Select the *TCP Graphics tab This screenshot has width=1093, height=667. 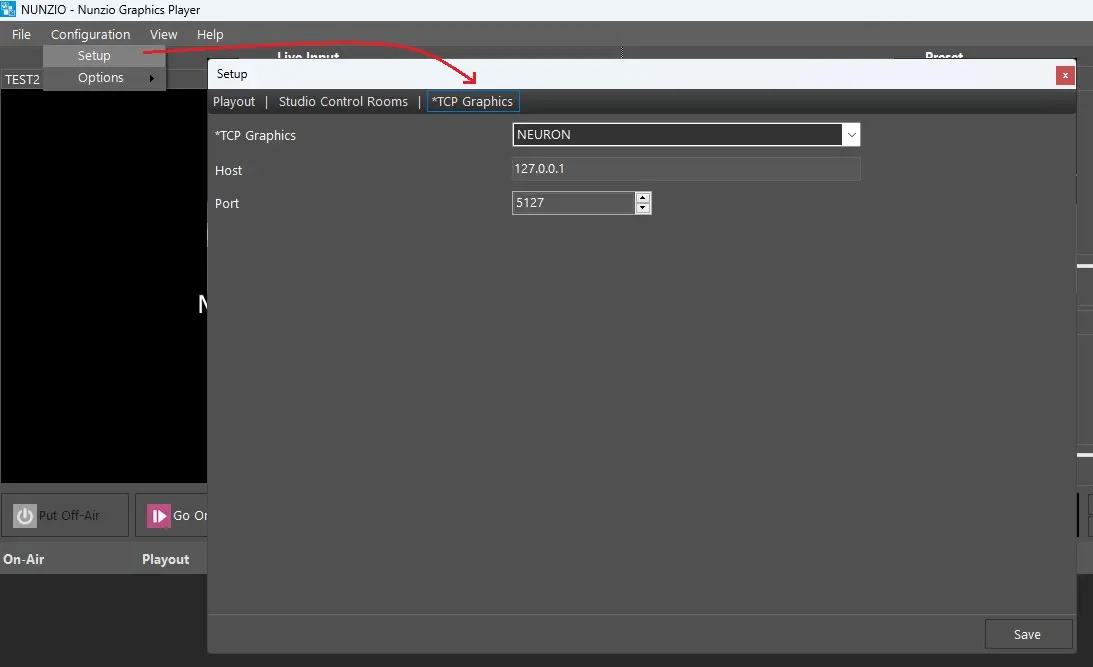click(472, 101)
